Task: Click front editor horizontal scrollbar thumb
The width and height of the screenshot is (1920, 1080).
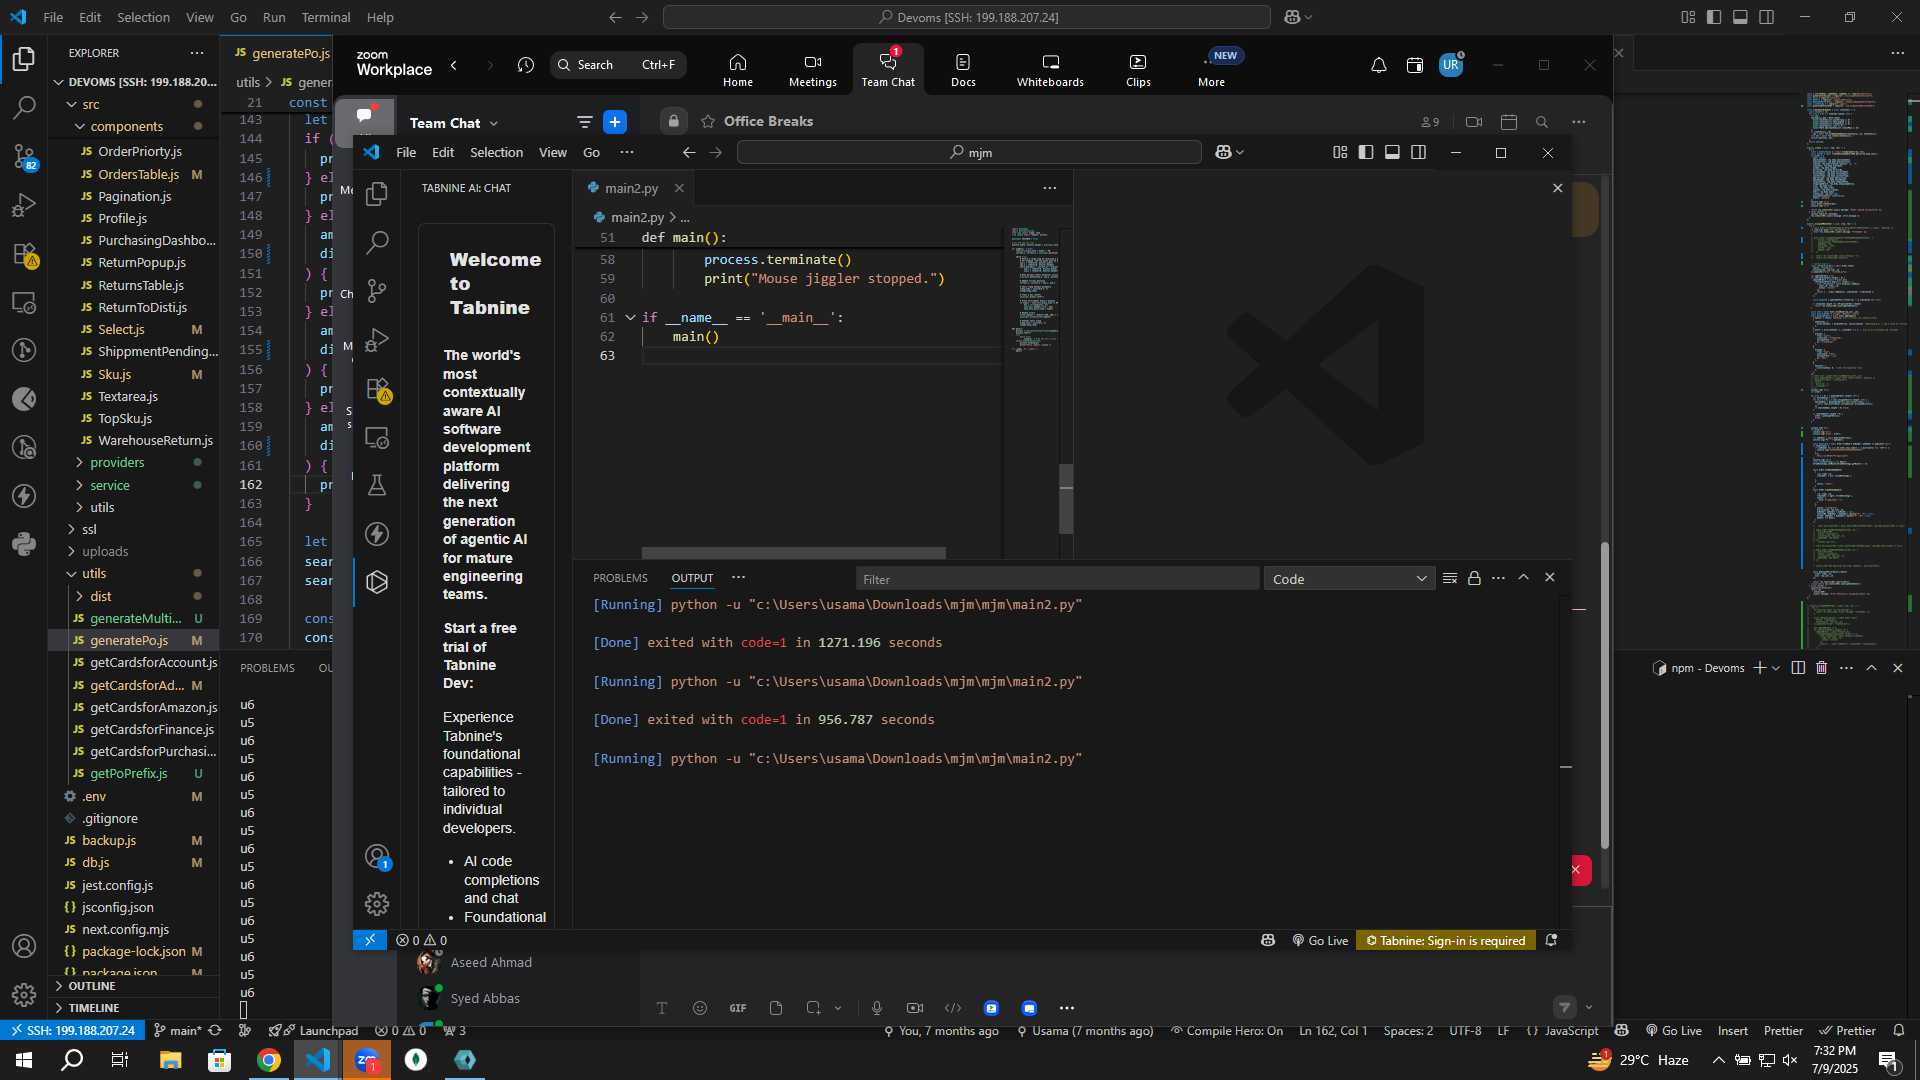Action: [x=793, y=553]
